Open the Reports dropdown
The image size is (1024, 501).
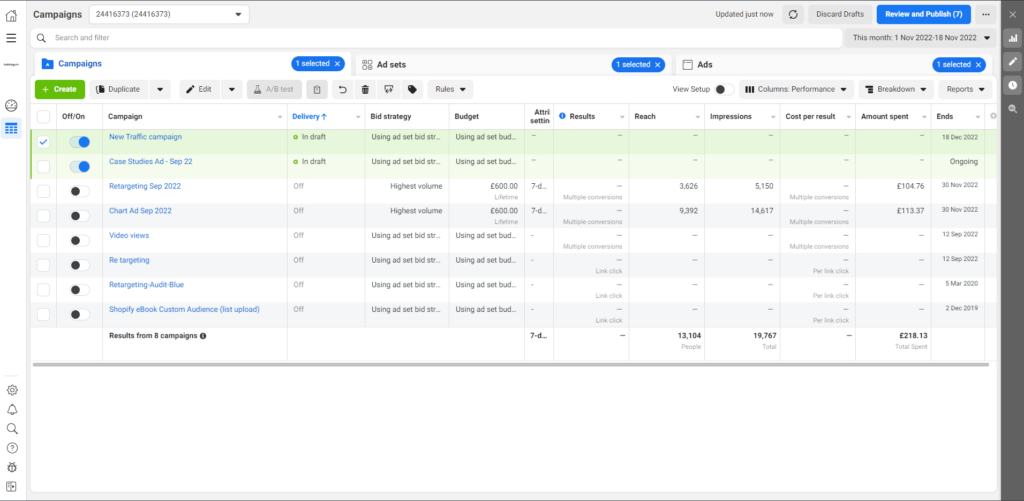[x=965, y=89]
